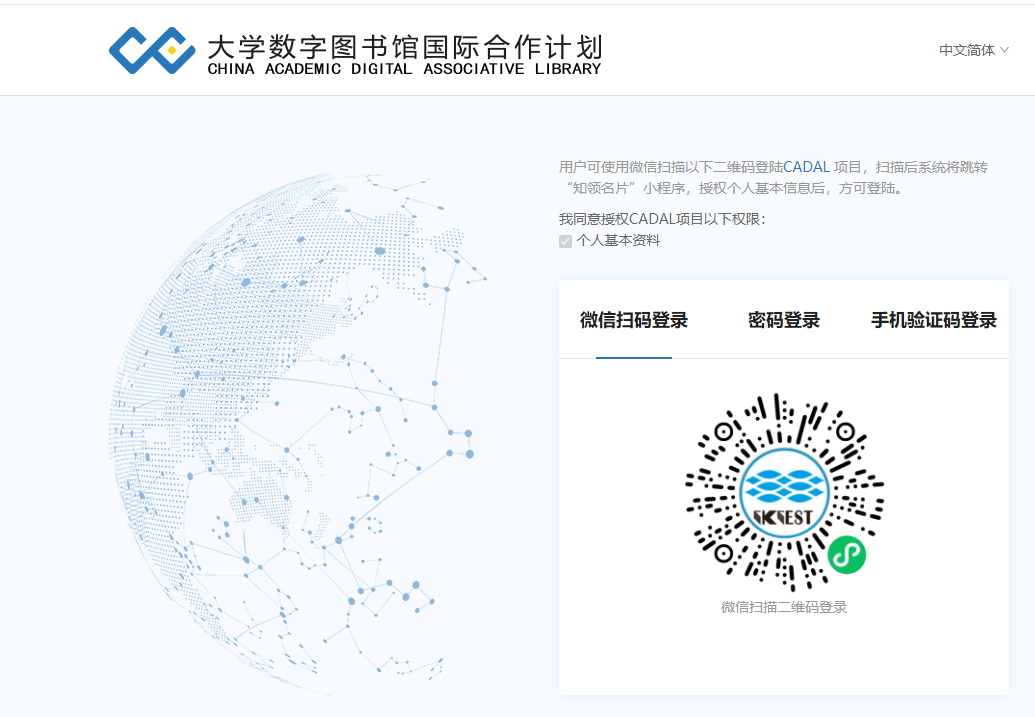The image size is (1035, 717).
Task: Open the 中文简体 language dropdown
Action: [974, 50]
